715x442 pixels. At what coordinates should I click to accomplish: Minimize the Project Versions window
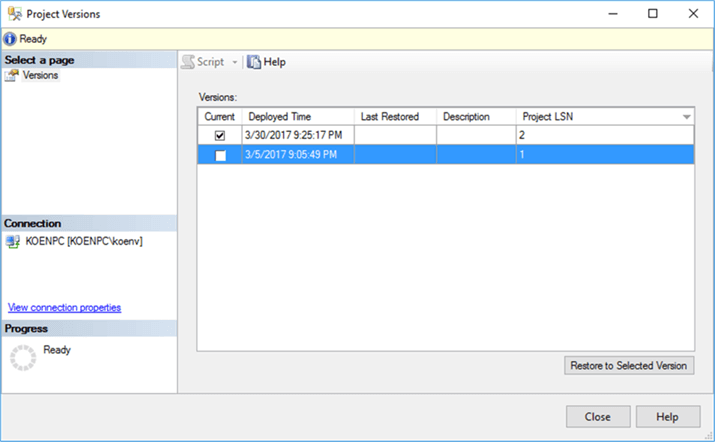pyautogui.click(x=613, y=14)
